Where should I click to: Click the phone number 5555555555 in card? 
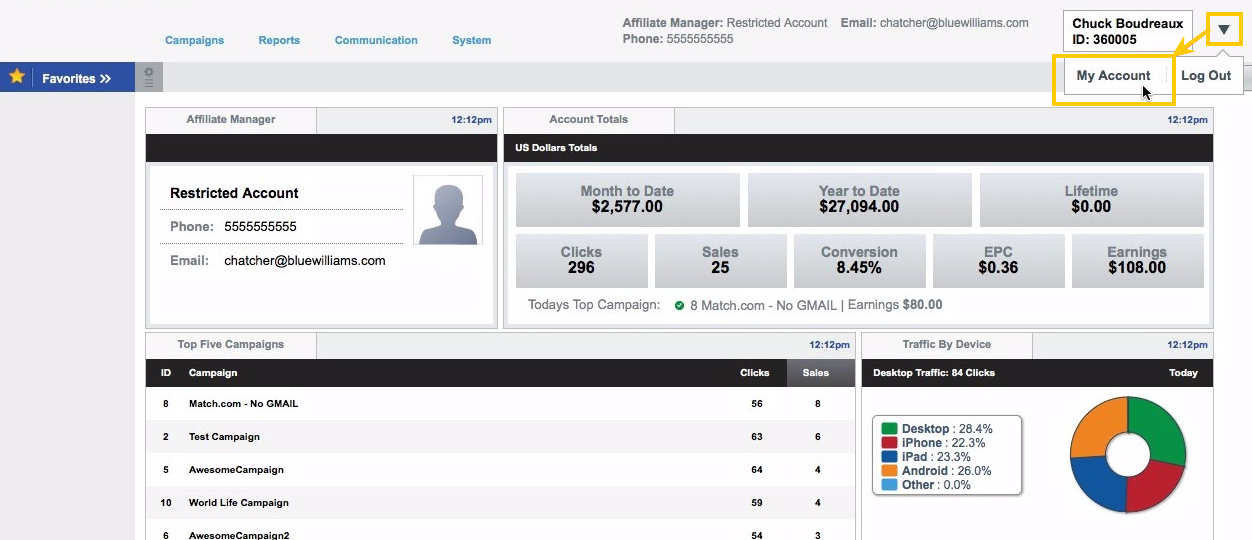click(x=260, y=226)
